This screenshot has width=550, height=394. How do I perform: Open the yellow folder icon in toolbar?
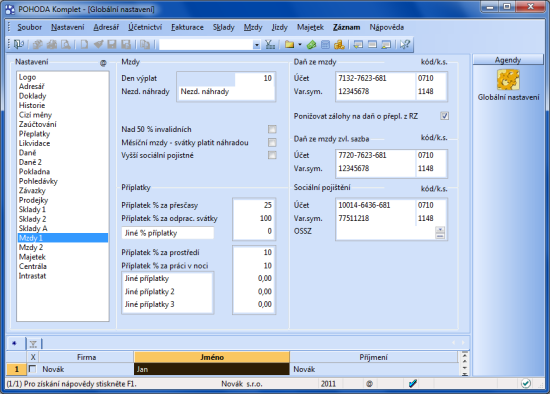pyautogui.click(x=289, y=44)
